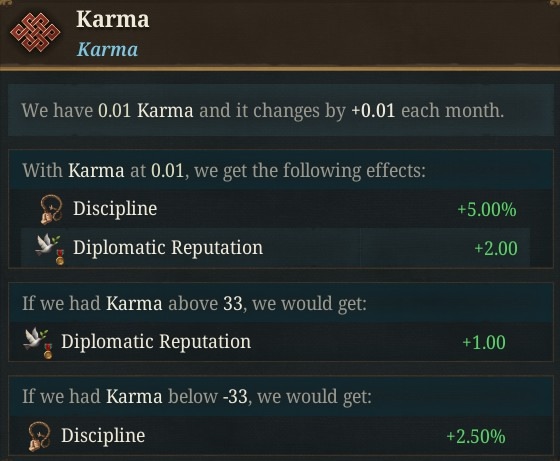Click the +5.00% Discipline value
The image size is (560, 461).
click(x=487, y=210)
